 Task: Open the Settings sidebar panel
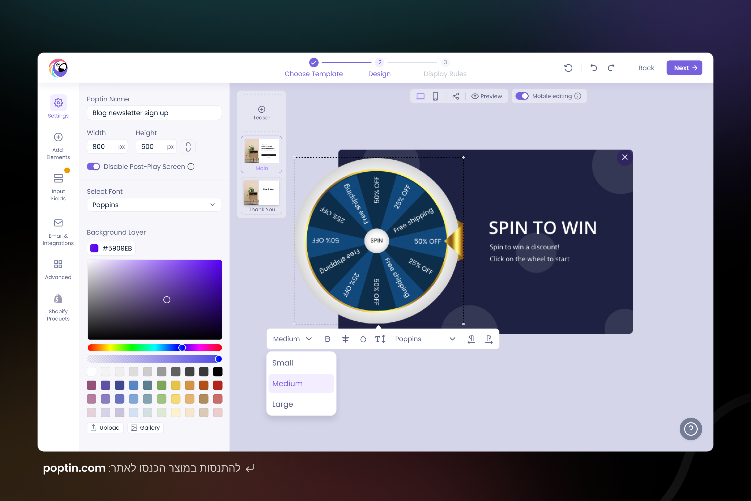[58, 107]
